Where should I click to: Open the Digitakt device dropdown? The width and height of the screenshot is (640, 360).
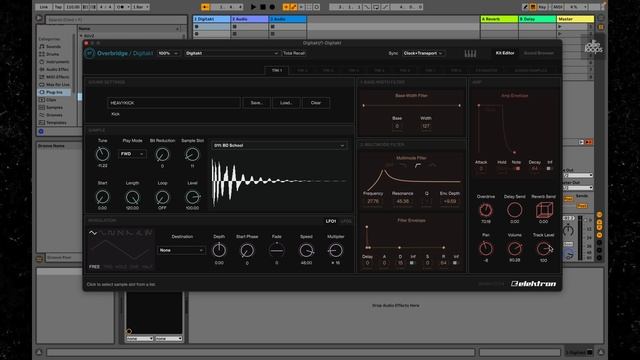[232, 53]
